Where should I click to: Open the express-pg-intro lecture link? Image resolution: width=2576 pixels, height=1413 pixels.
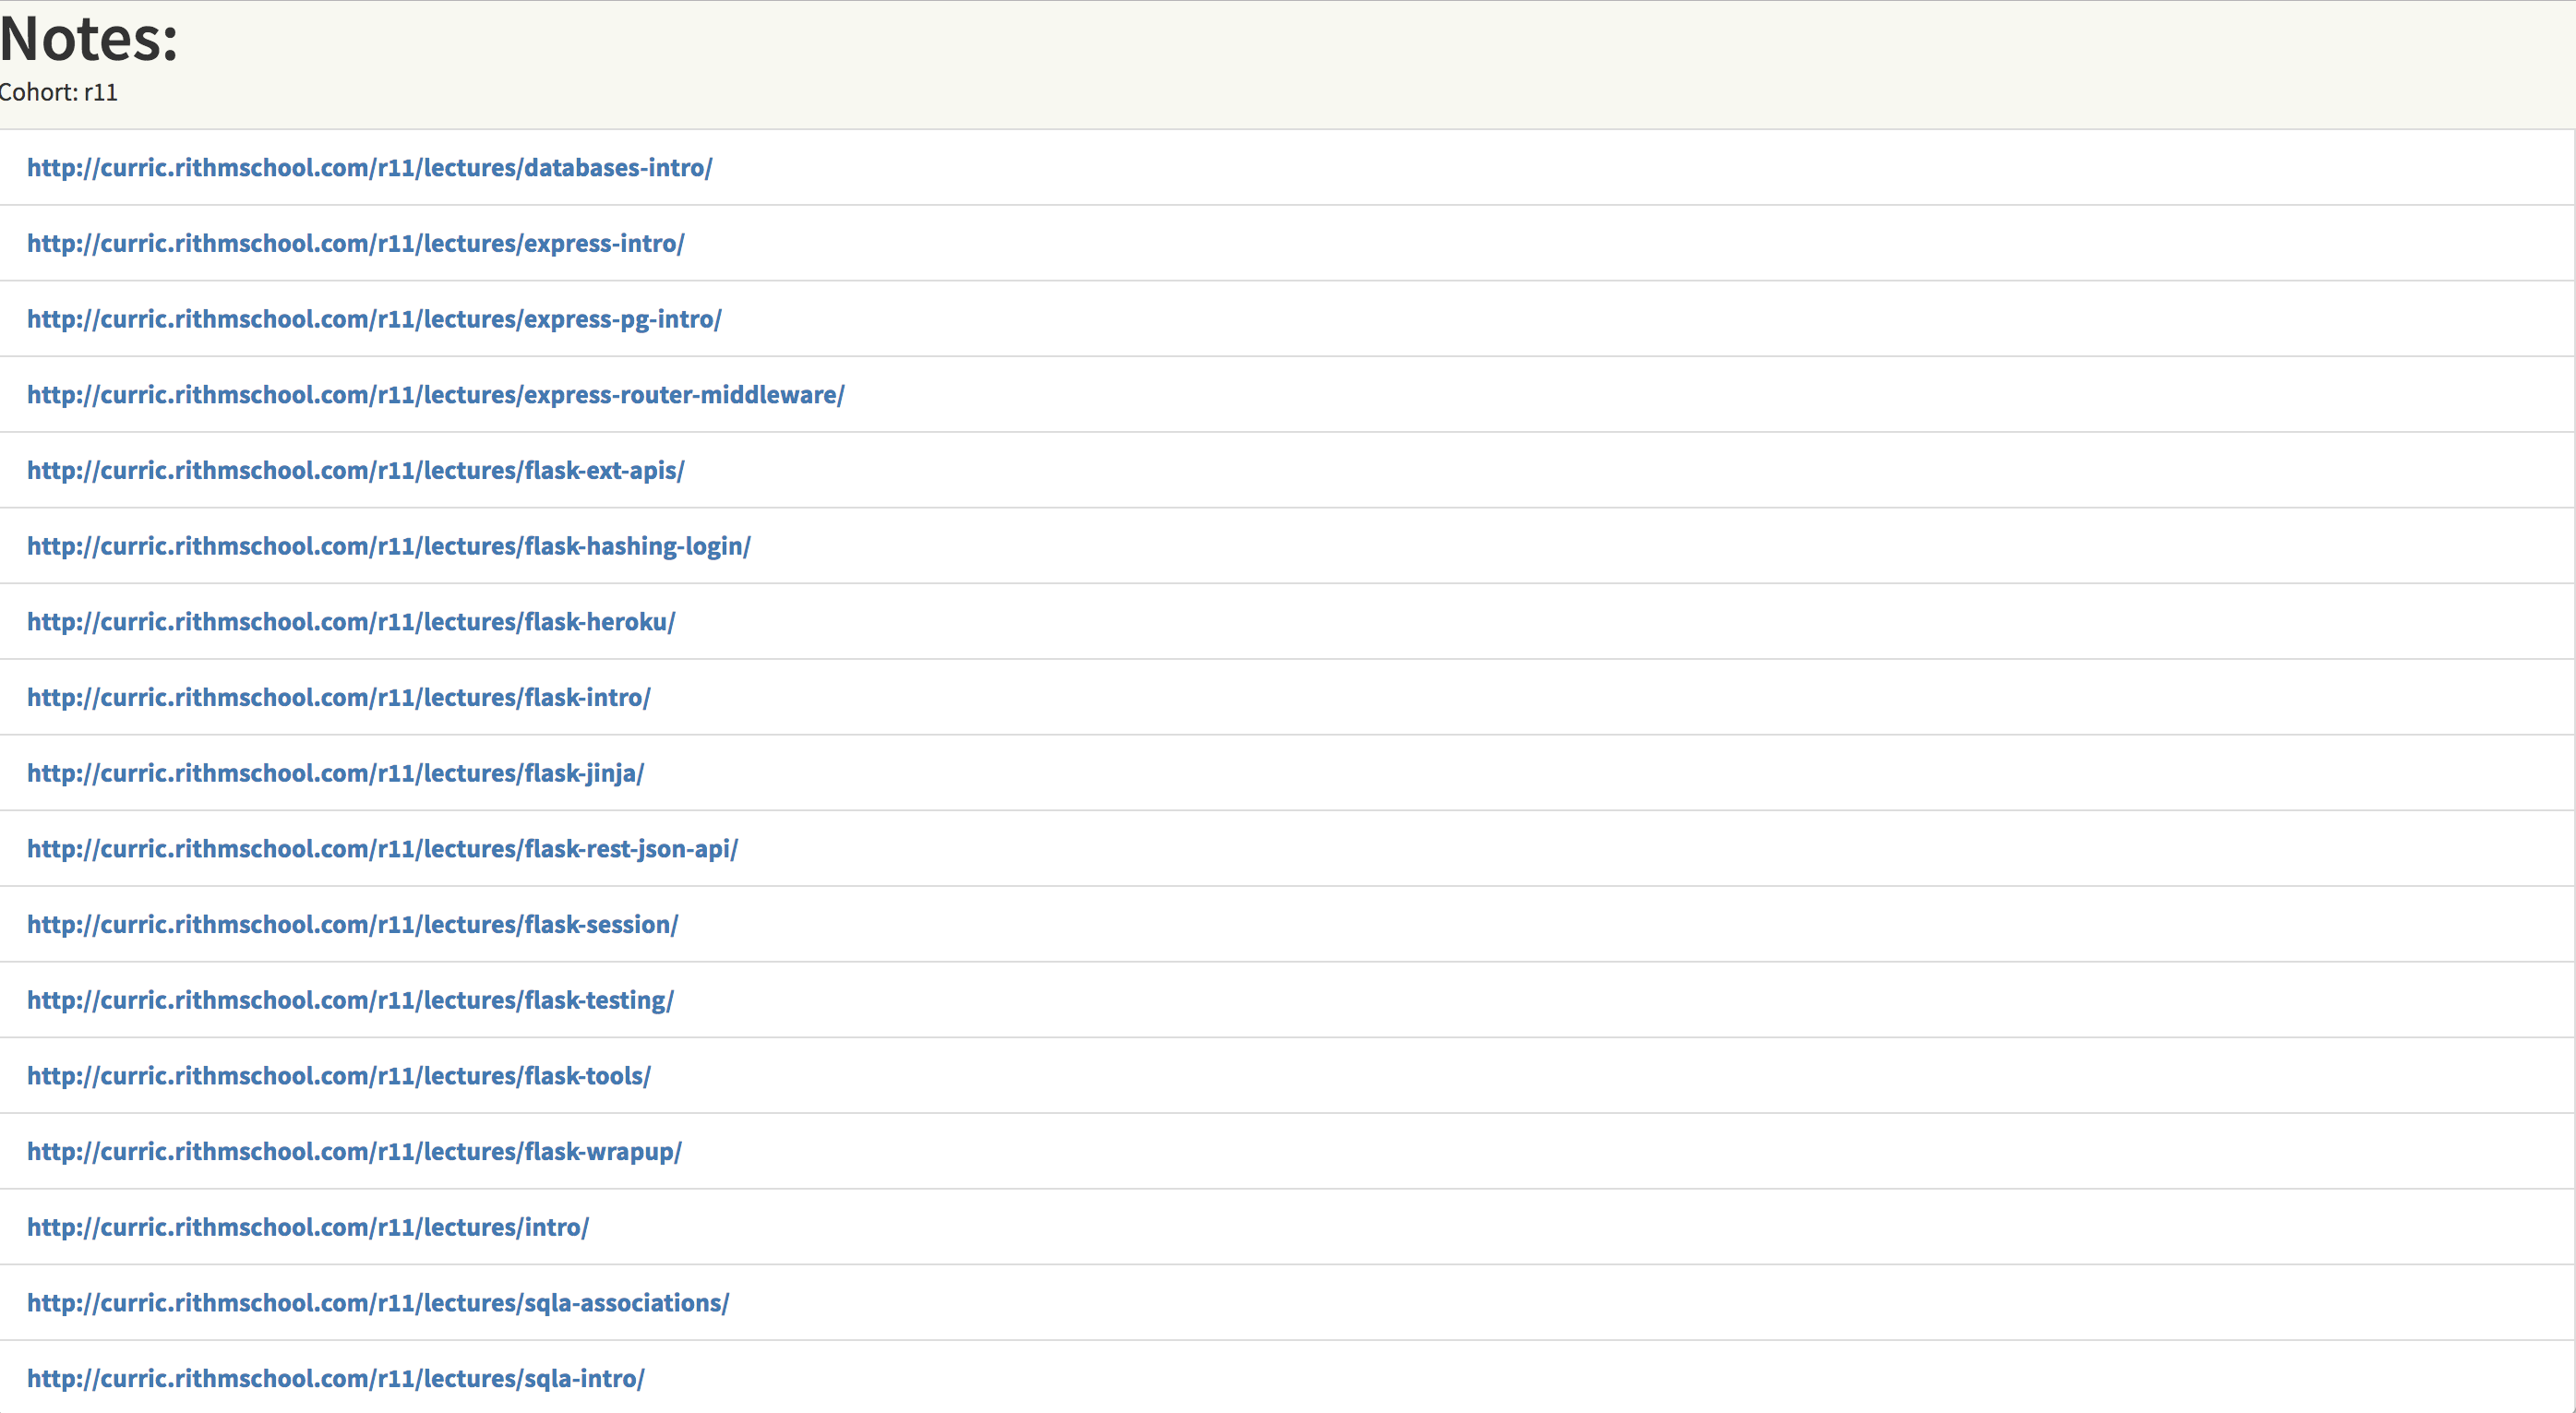(x=374, y=320)
